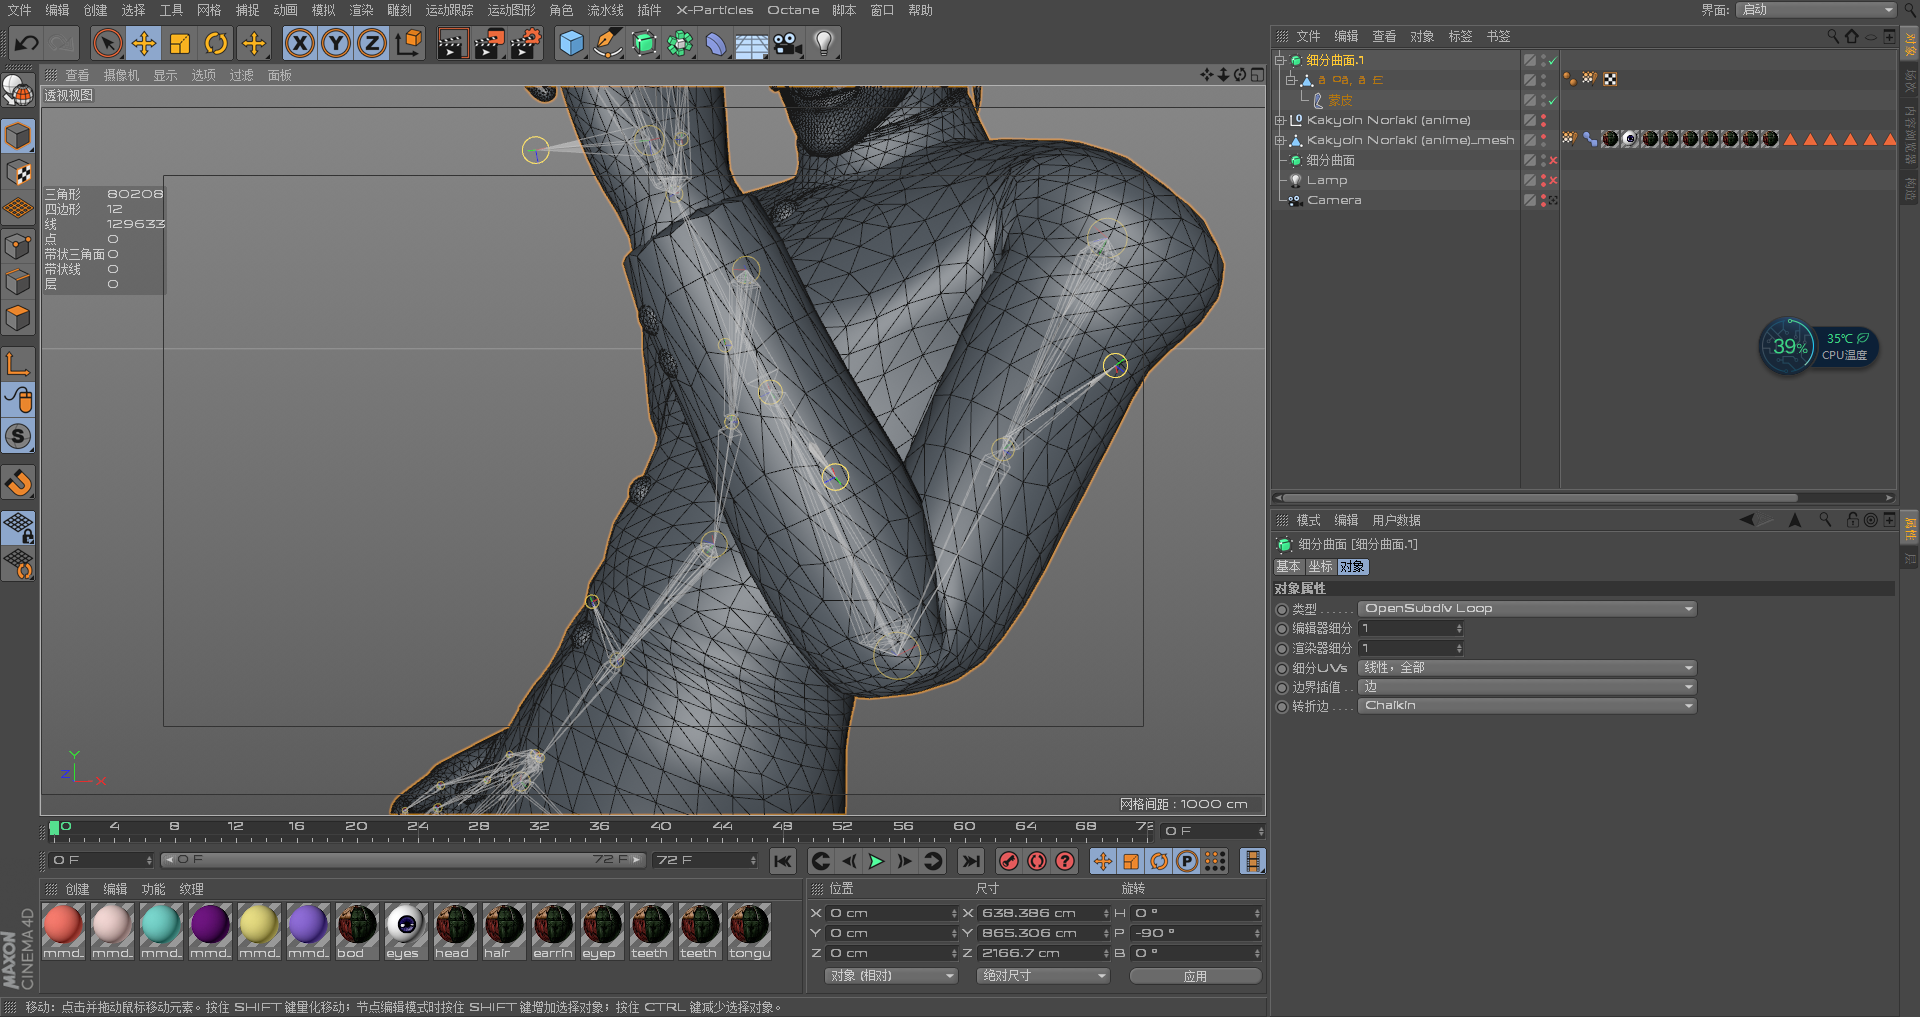1920x1017 pixels.
Task: Open the Octane menu
Action: click(x=793, y=10)
